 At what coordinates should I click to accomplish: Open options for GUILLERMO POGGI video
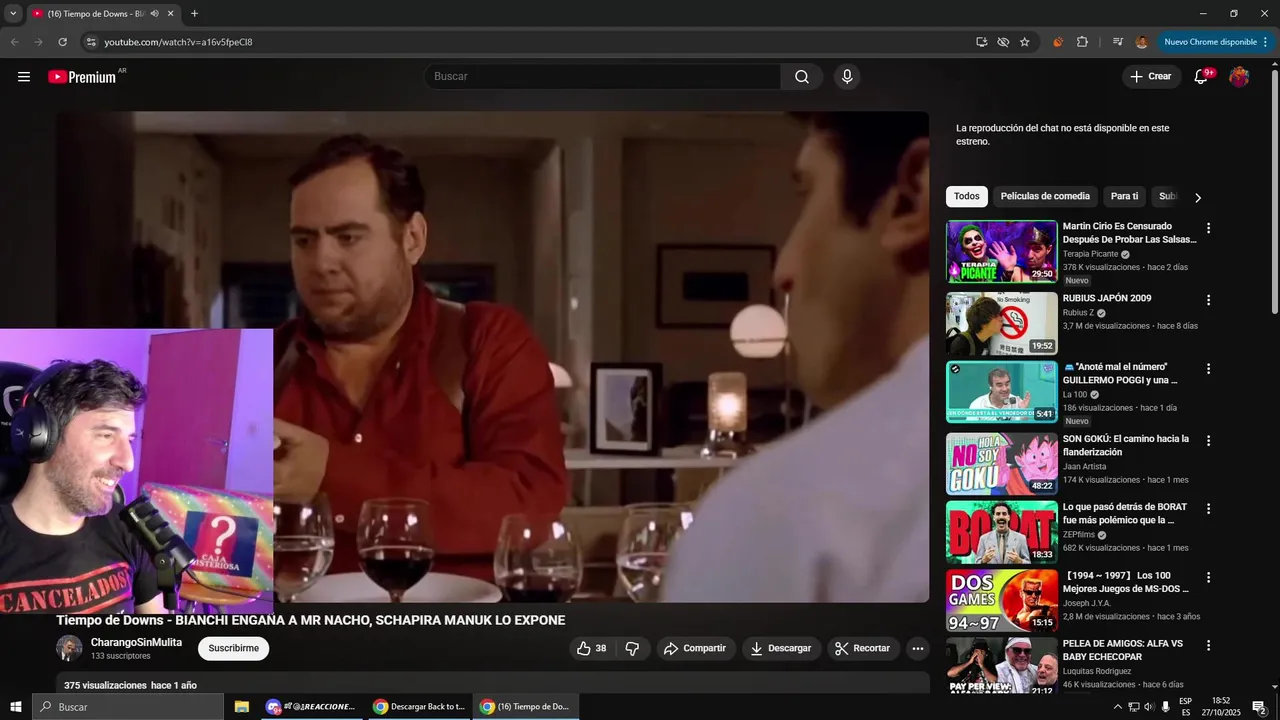click(x=1208, y=368)
